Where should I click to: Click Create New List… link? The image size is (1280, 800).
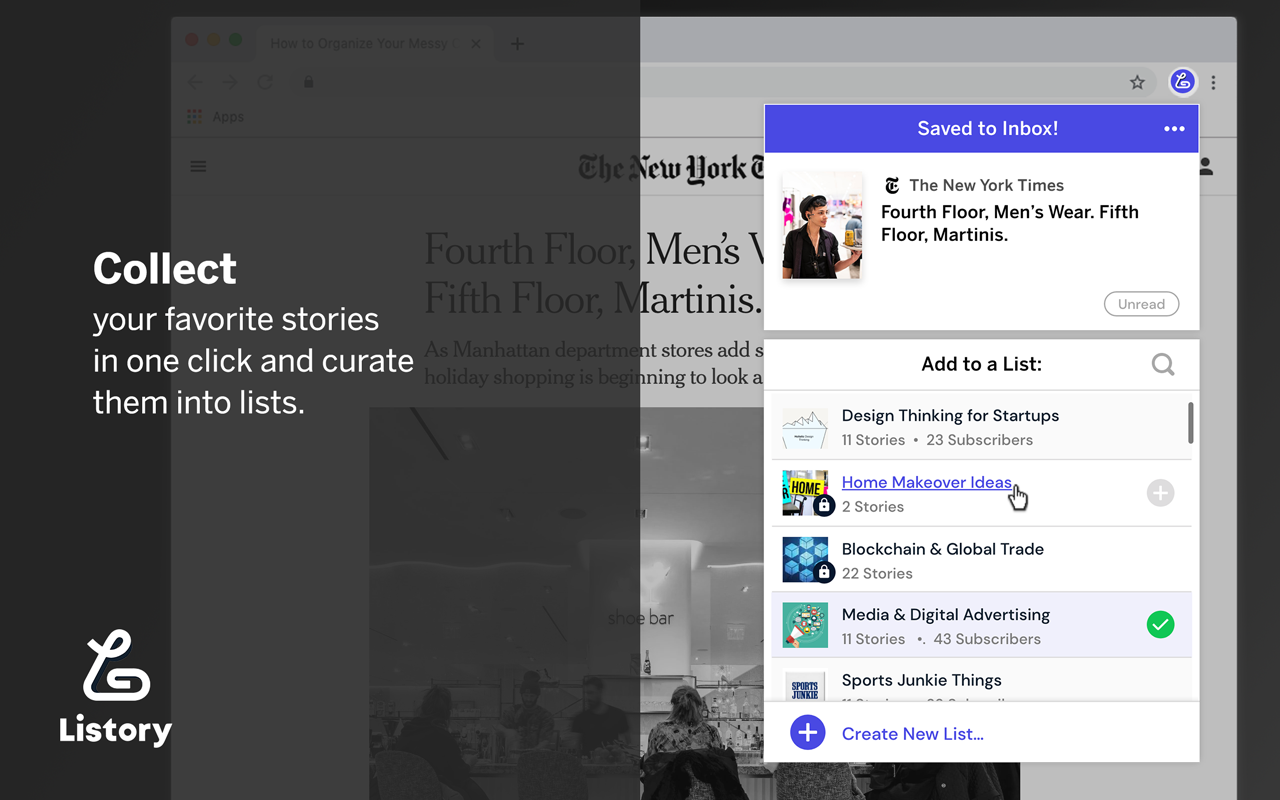[x=913, y=734]
